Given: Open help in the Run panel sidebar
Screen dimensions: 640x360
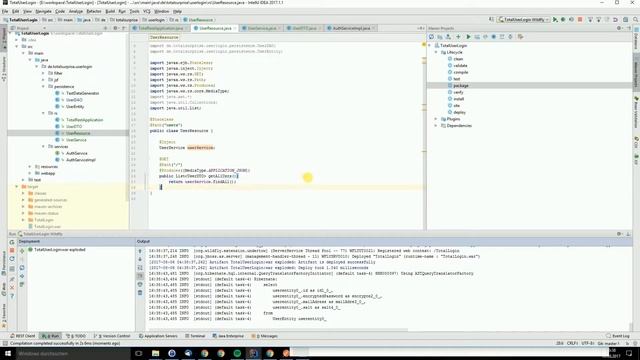Looking at the screenshot, I should [x=12, y=296].
